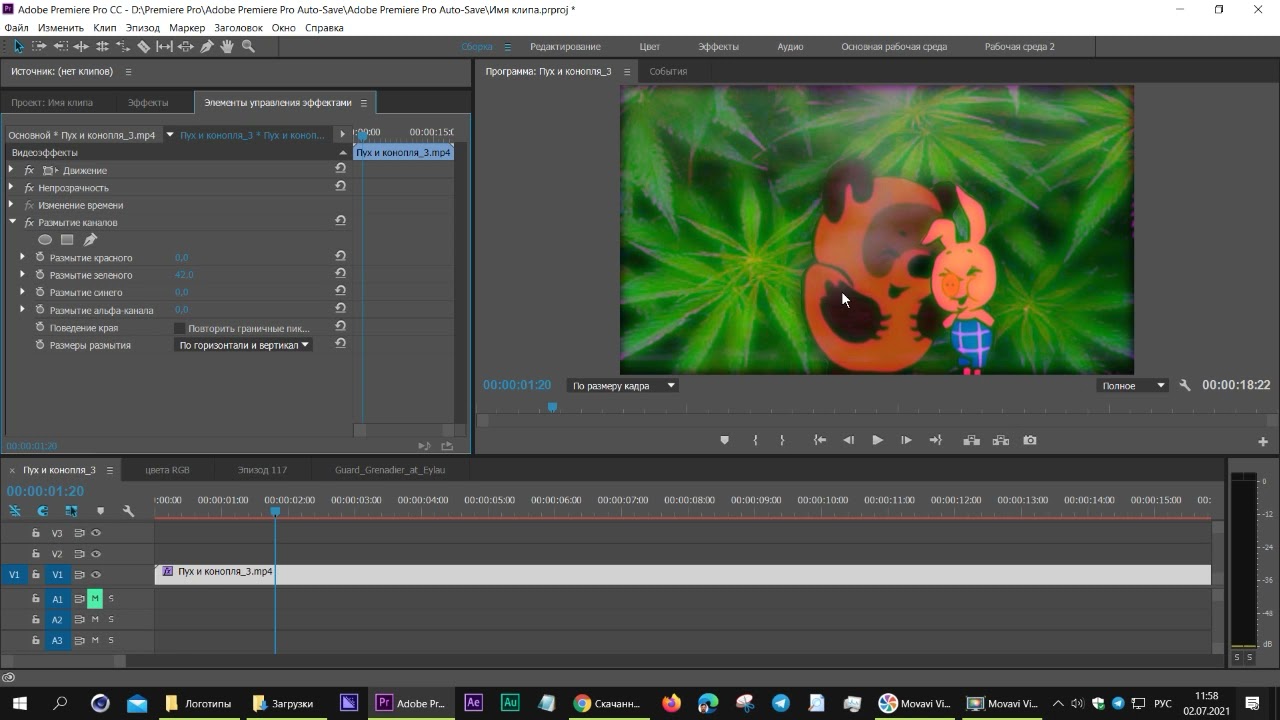1280x720 pixels.
Task: Reset the Движение effect
Action: coord(341,169)
